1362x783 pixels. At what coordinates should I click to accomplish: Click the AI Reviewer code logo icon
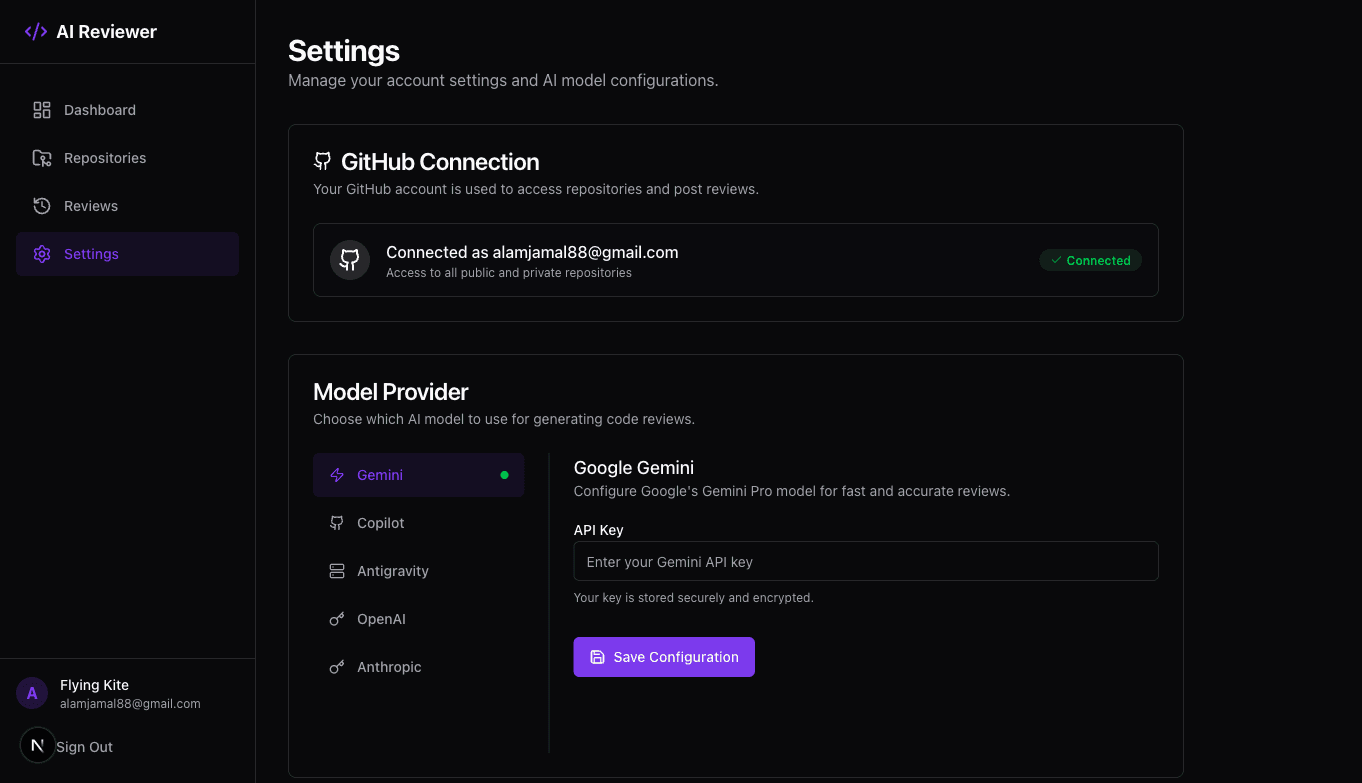36,32
